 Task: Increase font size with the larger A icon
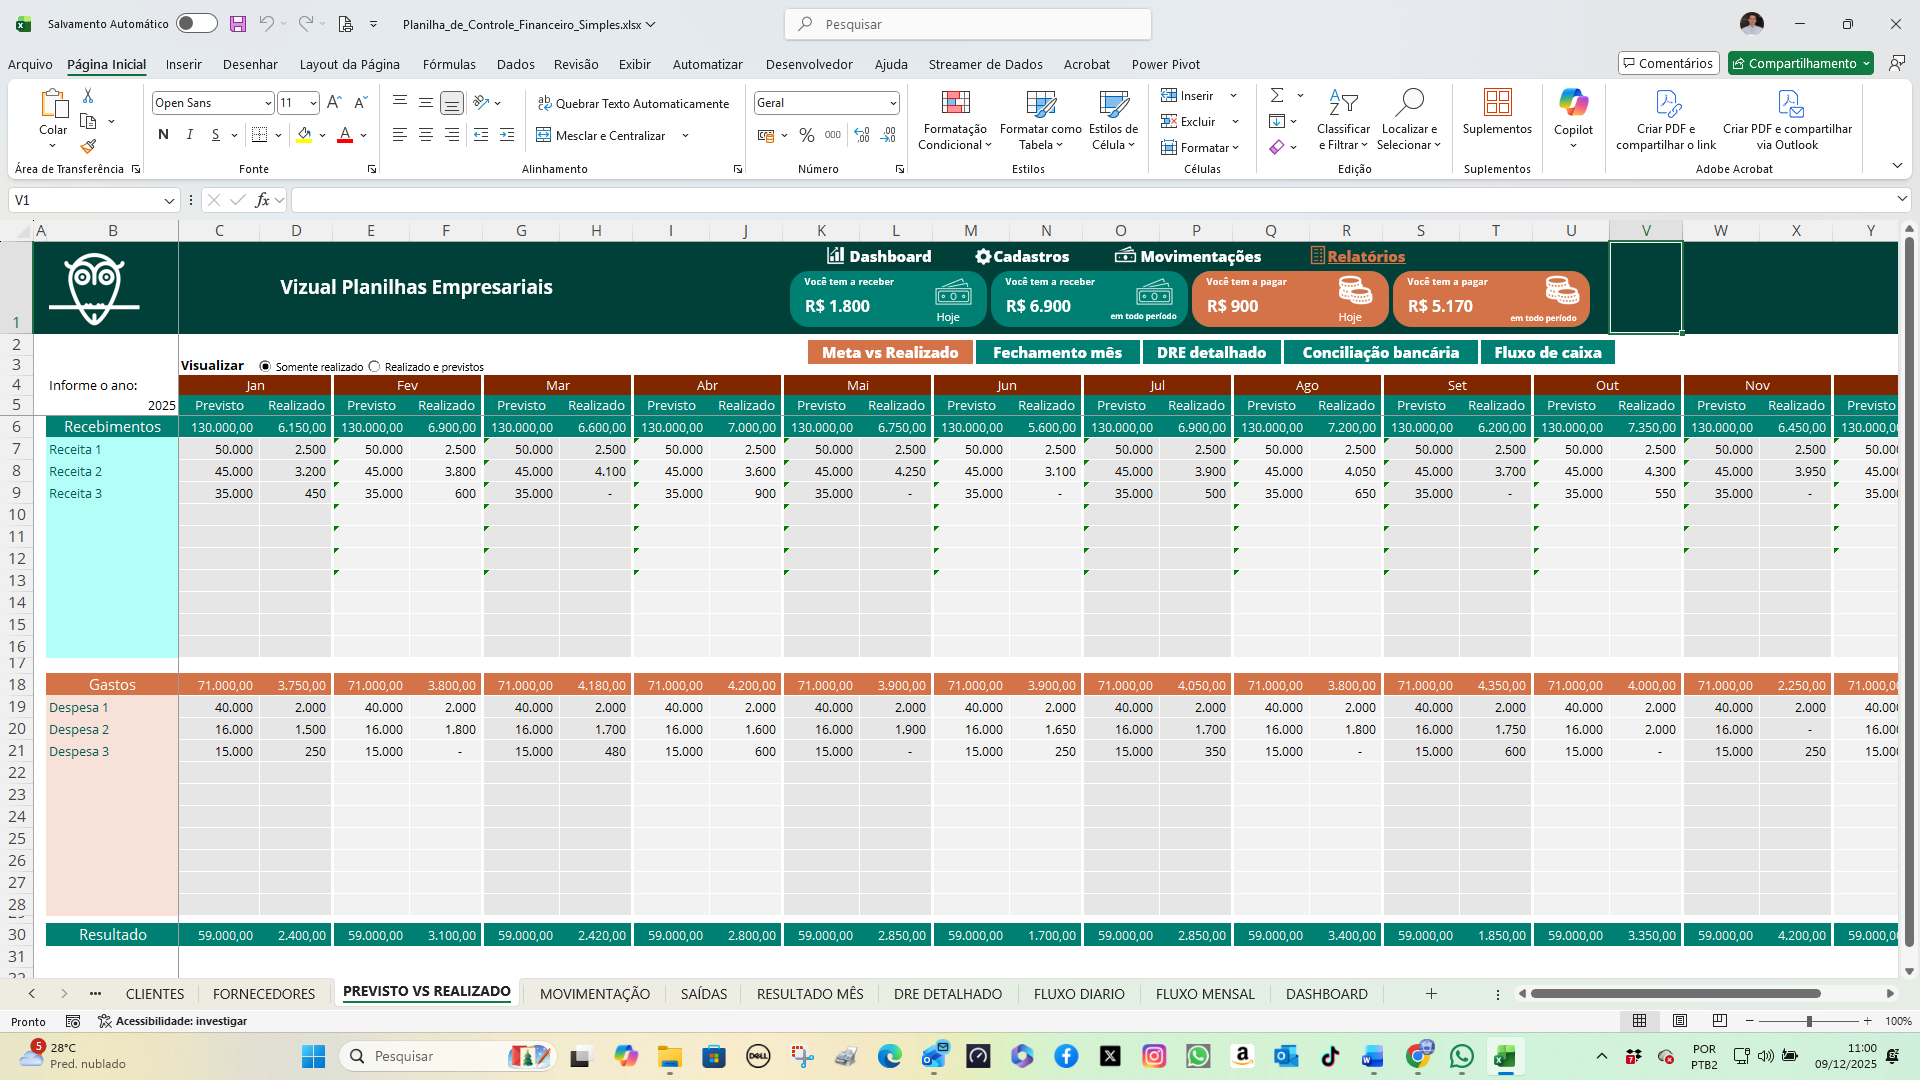(x=335, y=102)
